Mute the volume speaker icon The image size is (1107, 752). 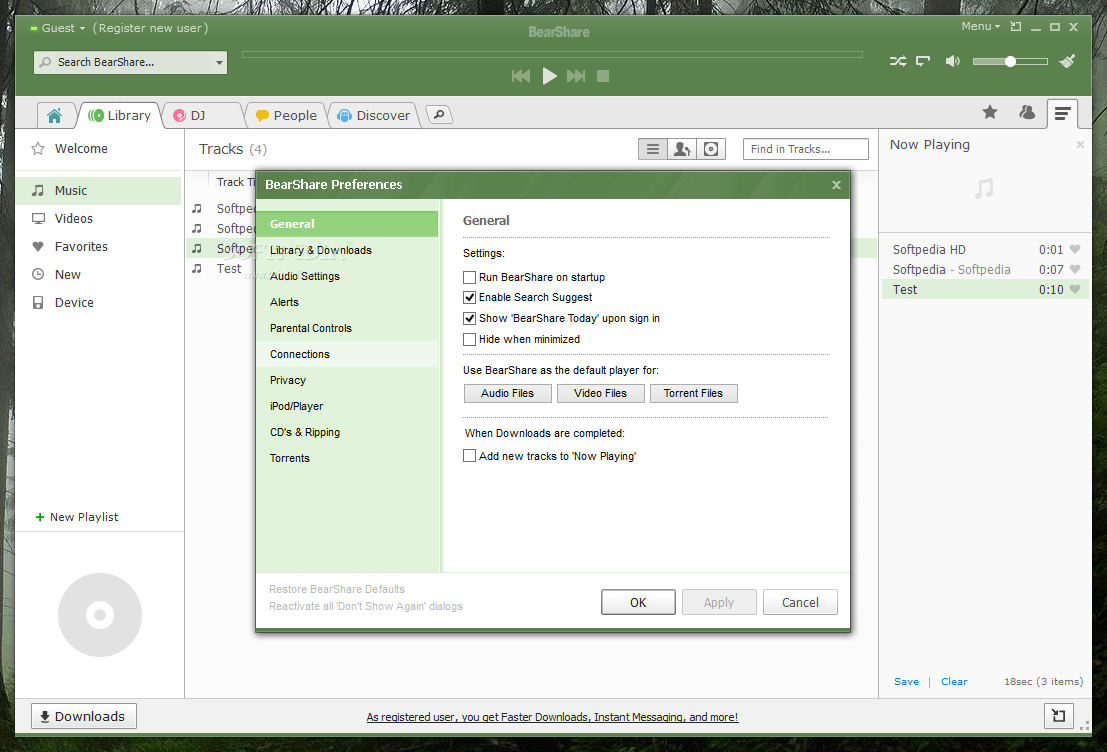coord(952,61)
